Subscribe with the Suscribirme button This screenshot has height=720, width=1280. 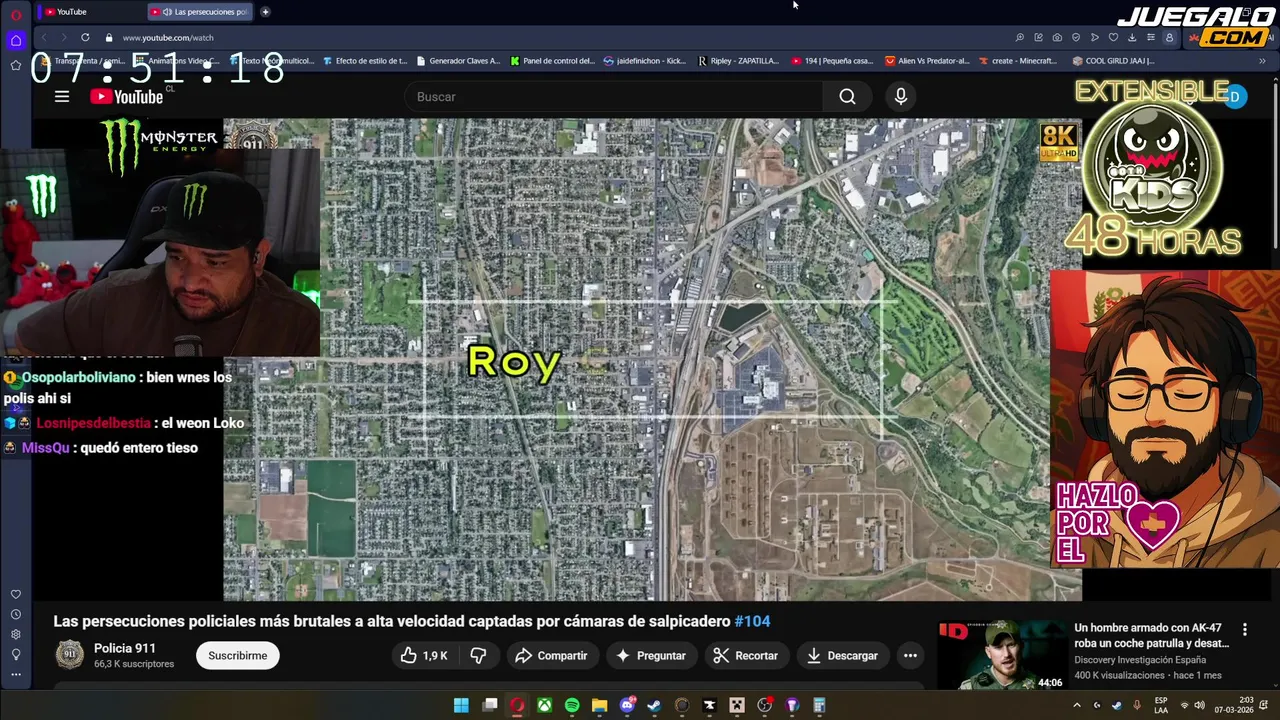pyautogui.click(x=238, y=656)
